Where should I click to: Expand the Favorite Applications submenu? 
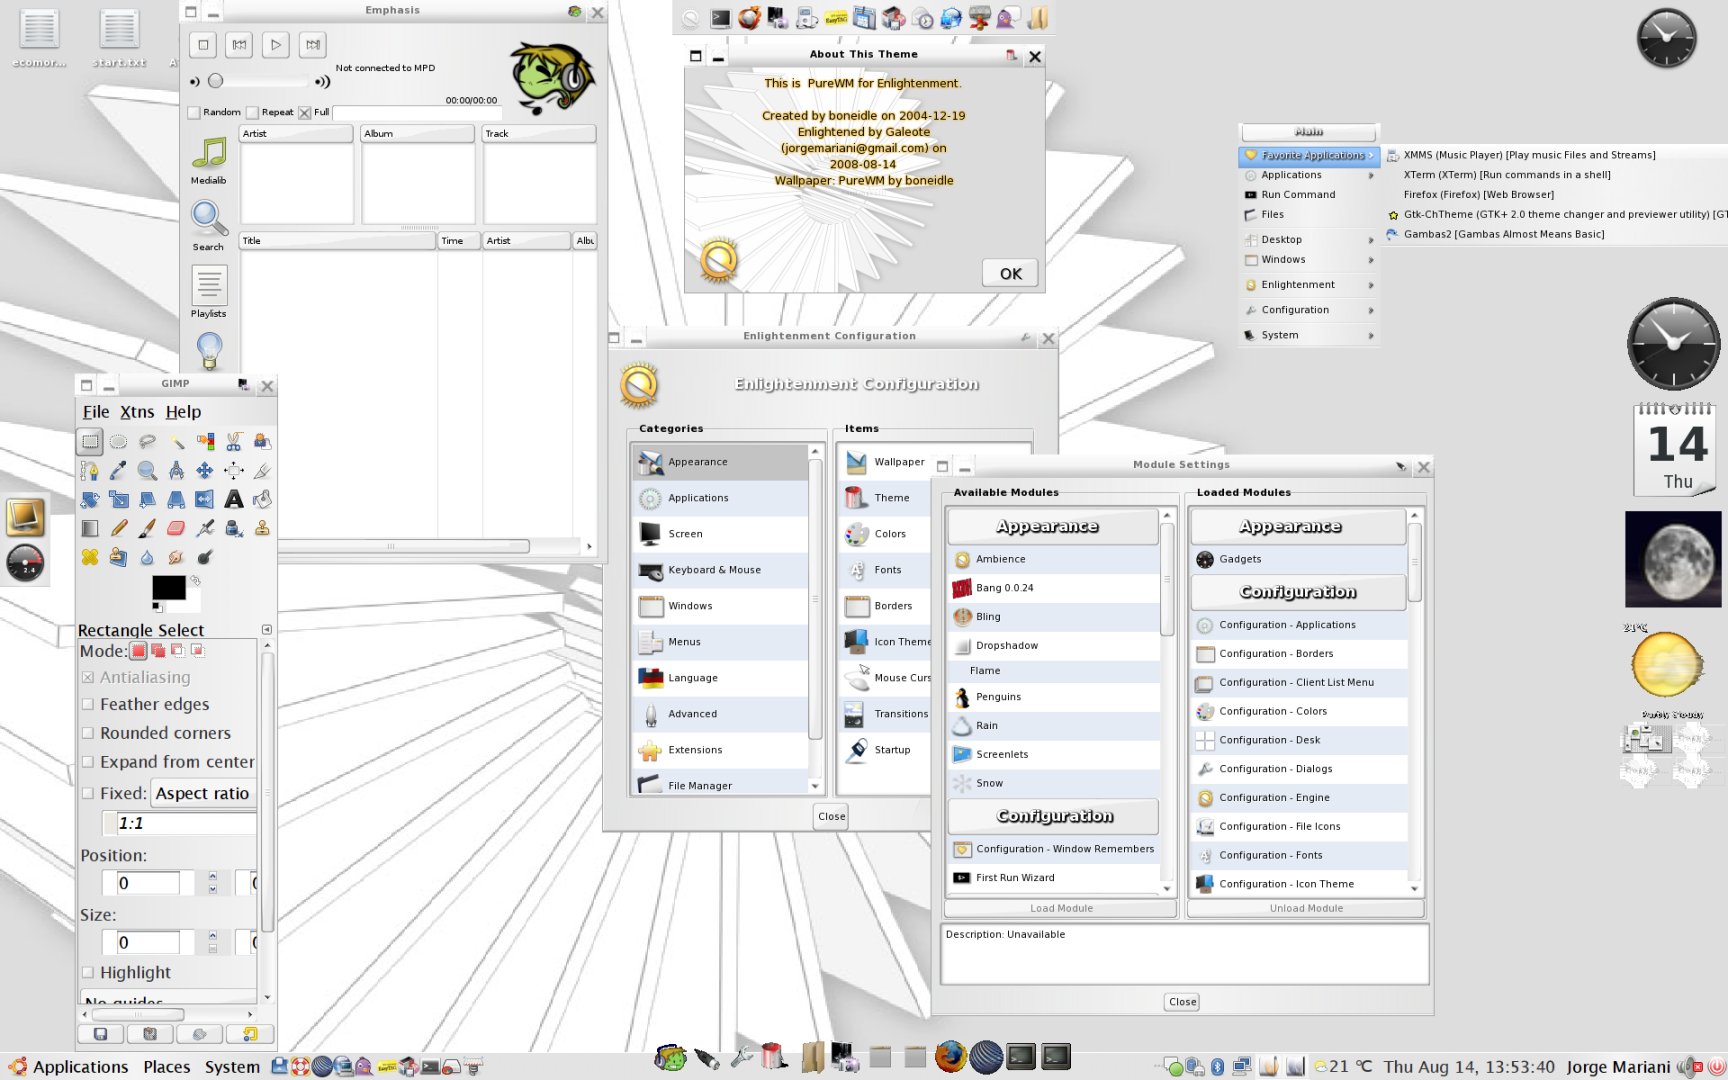pos(1310,155)
